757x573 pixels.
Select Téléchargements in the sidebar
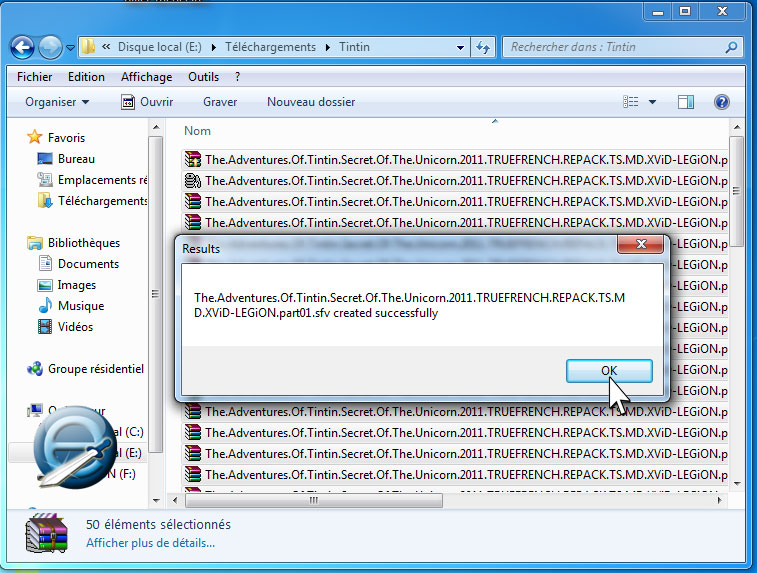pos(102,201)
